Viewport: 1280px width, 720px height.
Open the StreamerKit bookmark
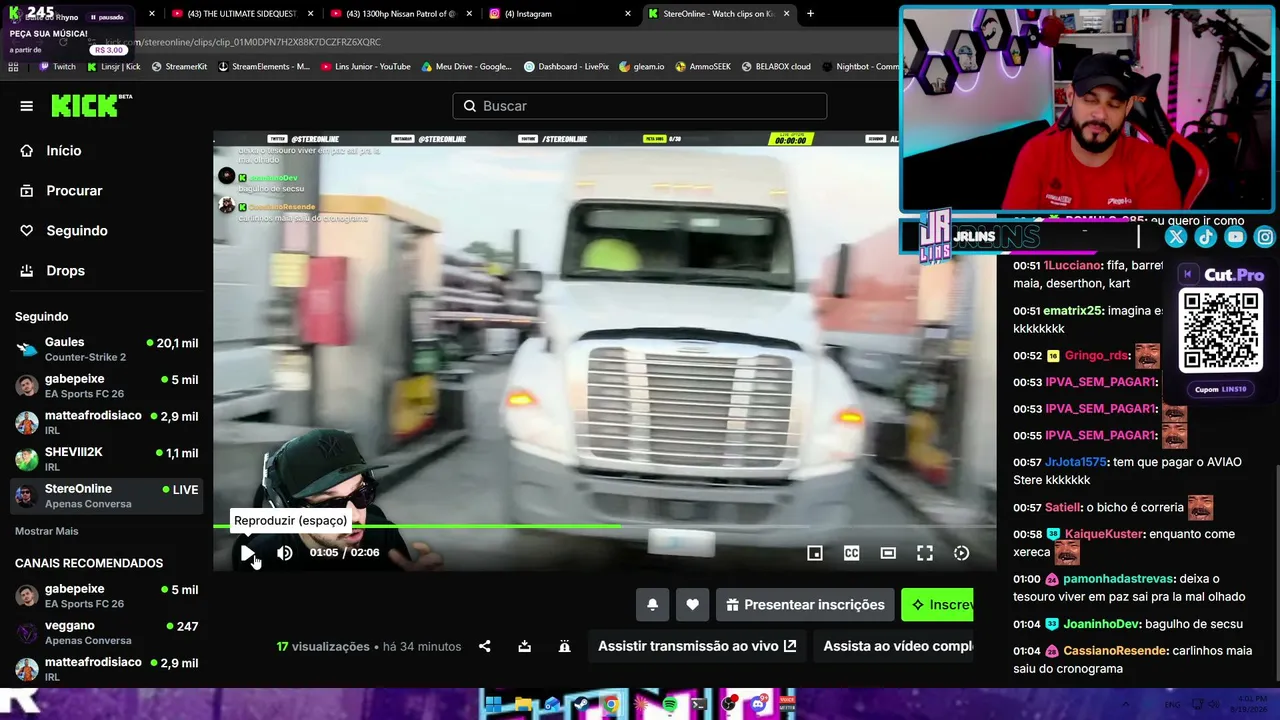179,67
